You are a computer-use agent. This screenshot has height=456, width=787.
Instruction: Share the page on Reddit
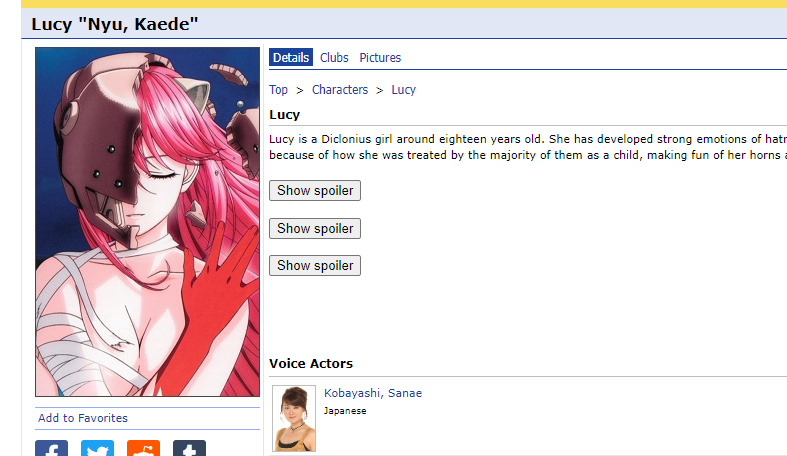tap(144, 448)
